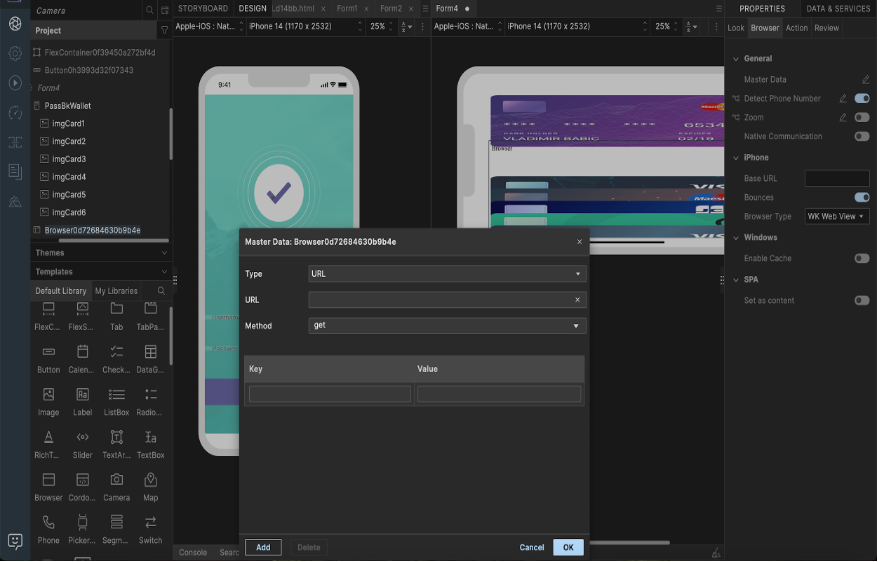Toggle the Zoom switch

click(862, 118)
